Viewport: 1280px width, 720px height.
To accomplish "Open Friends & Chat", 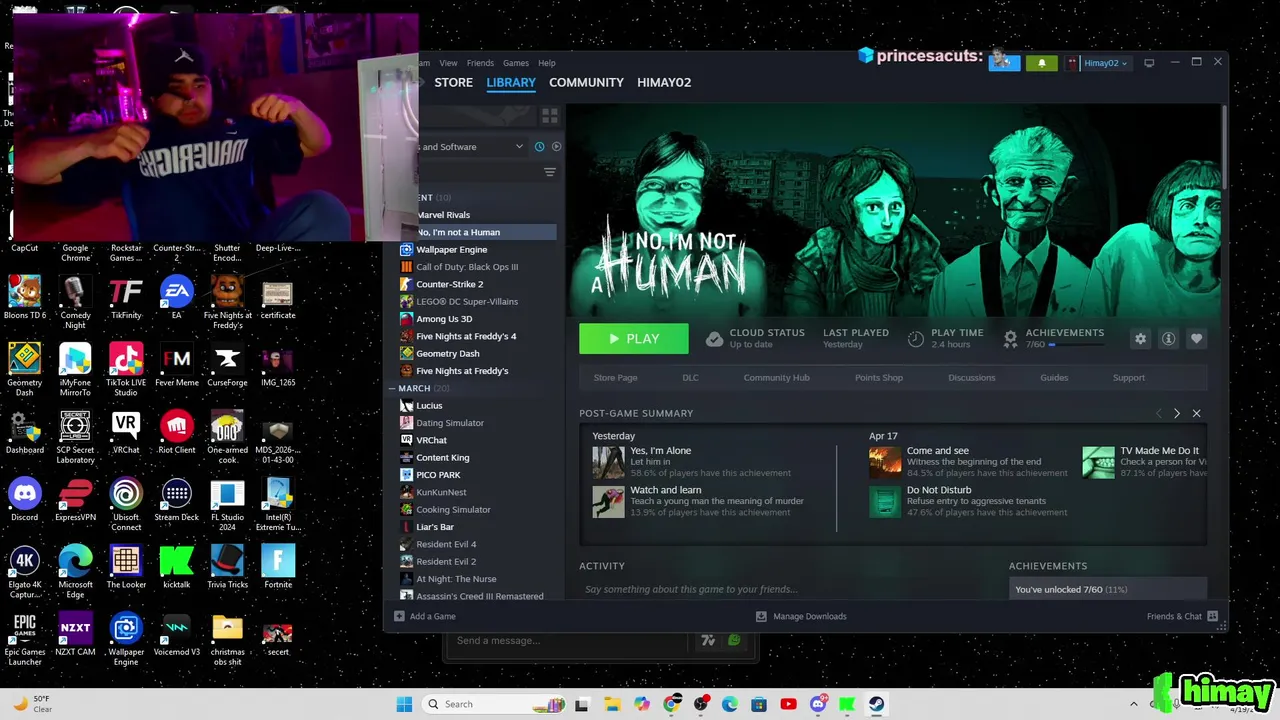I will coord(1182,616).
